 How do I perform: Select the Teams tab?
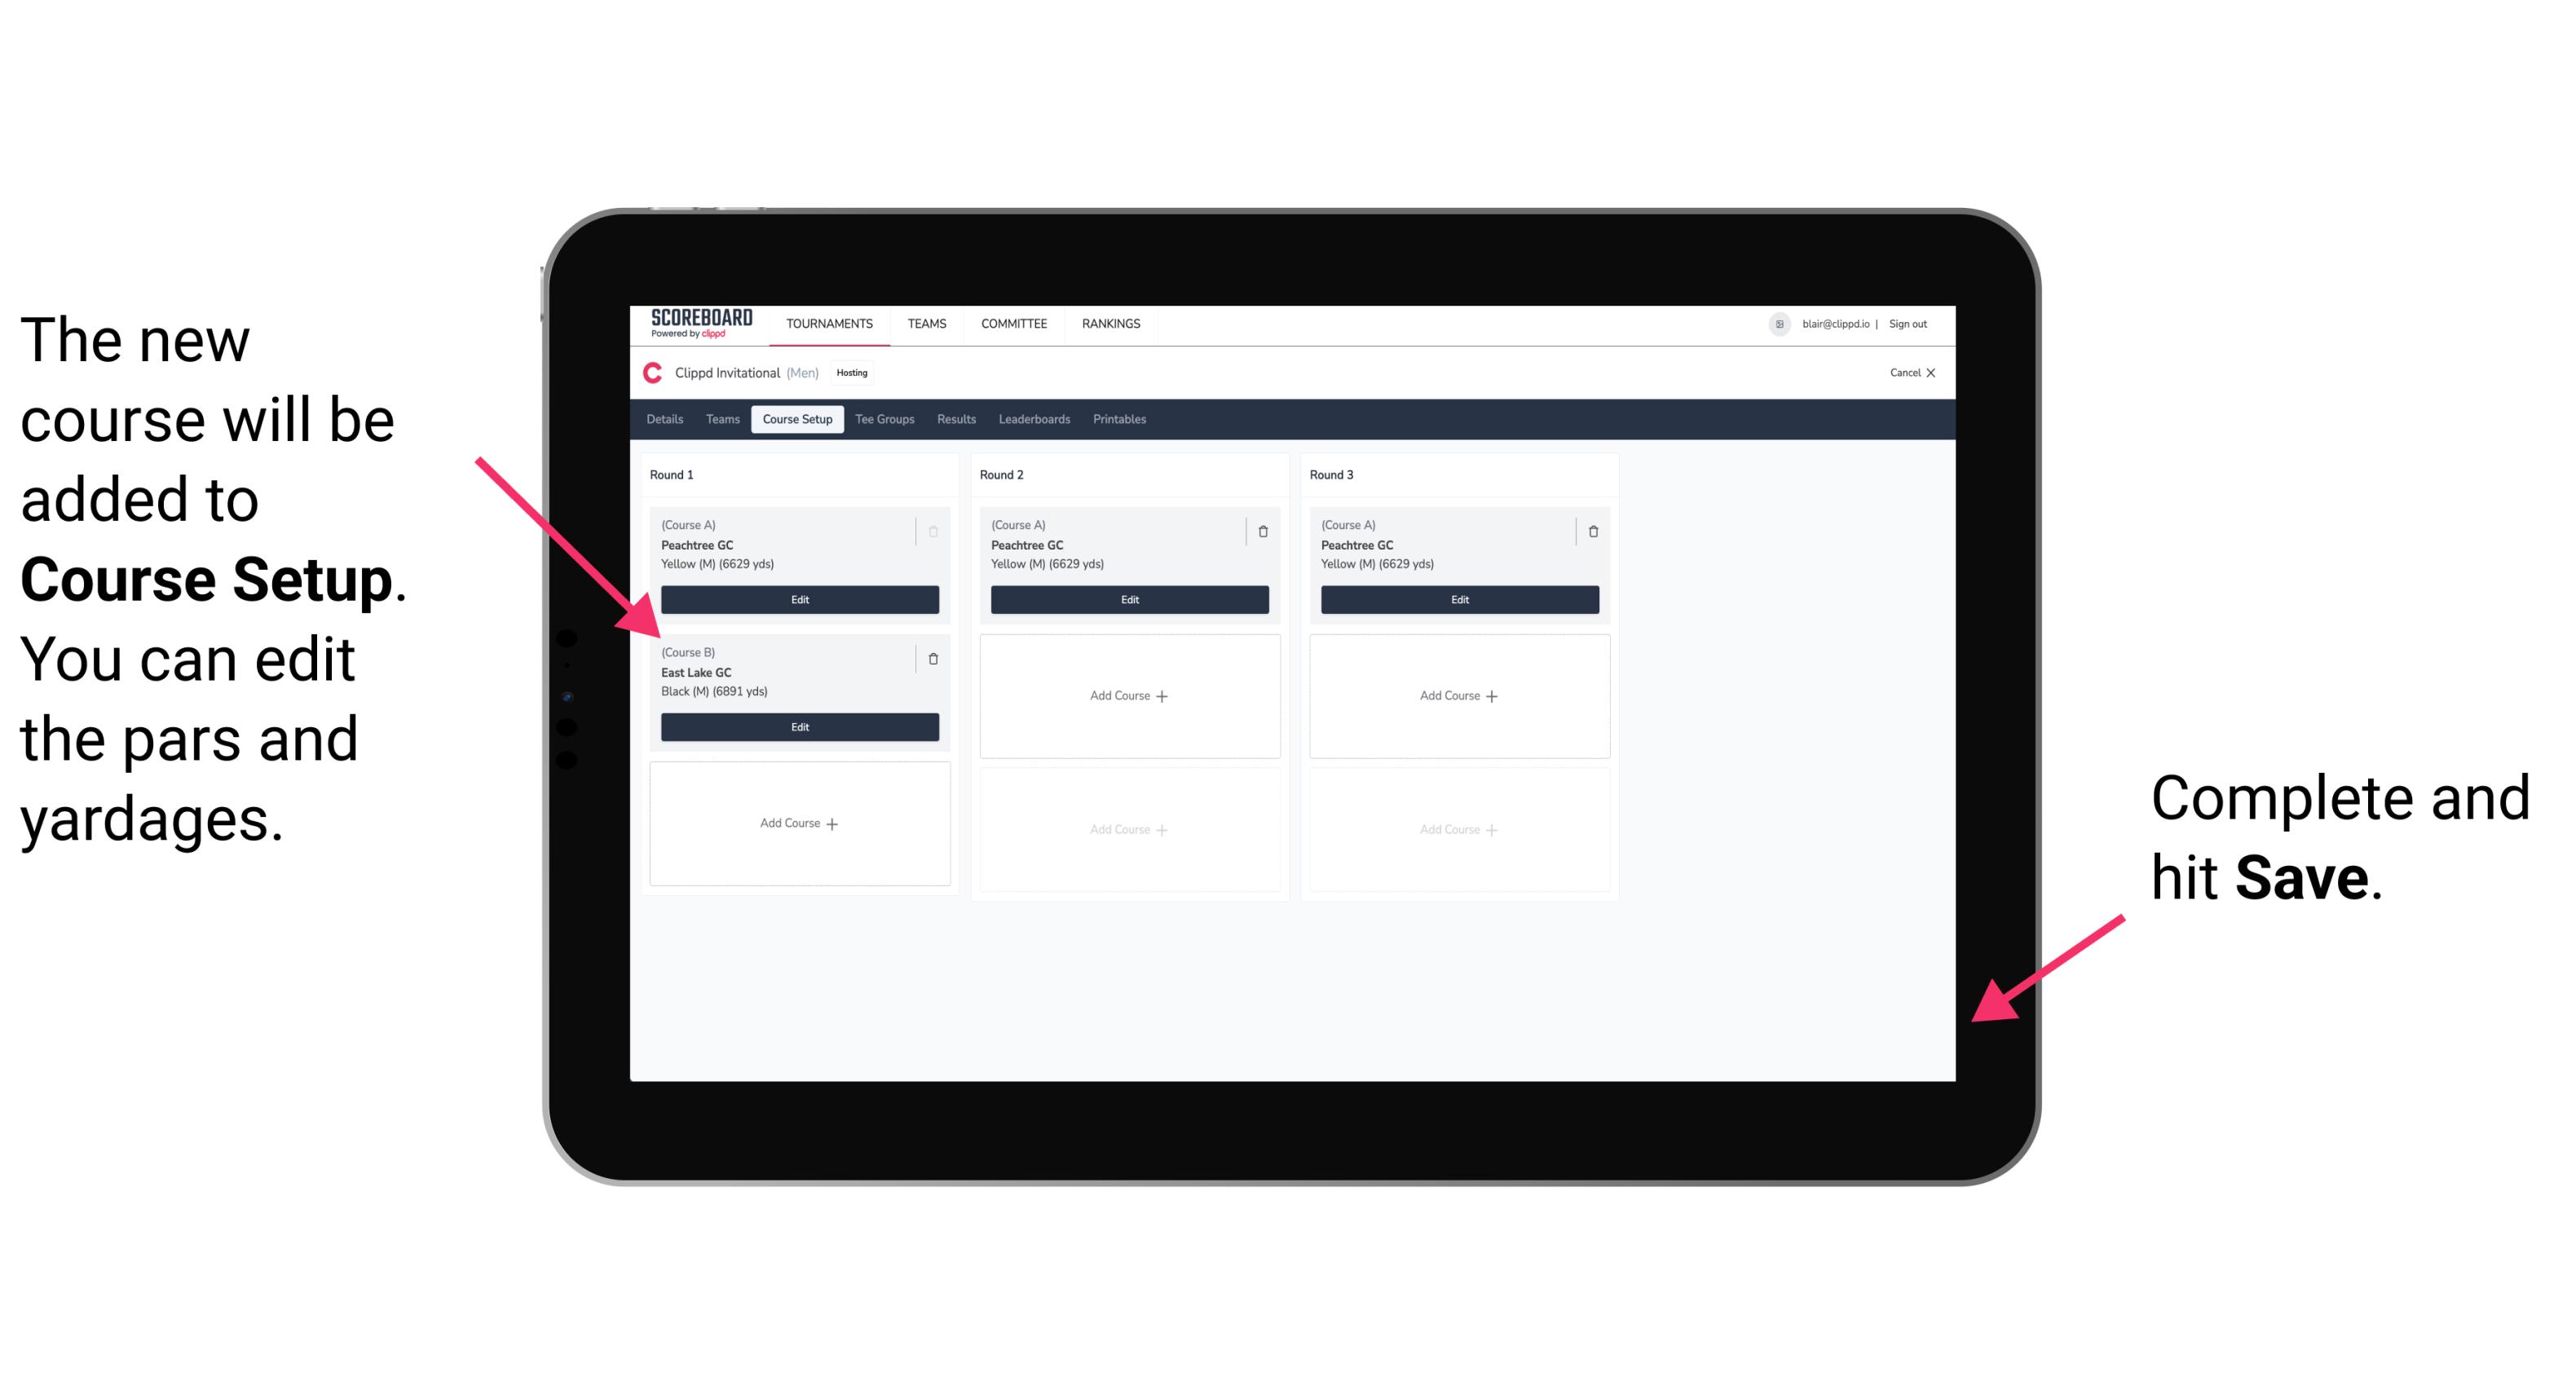[x=717, y=420]
